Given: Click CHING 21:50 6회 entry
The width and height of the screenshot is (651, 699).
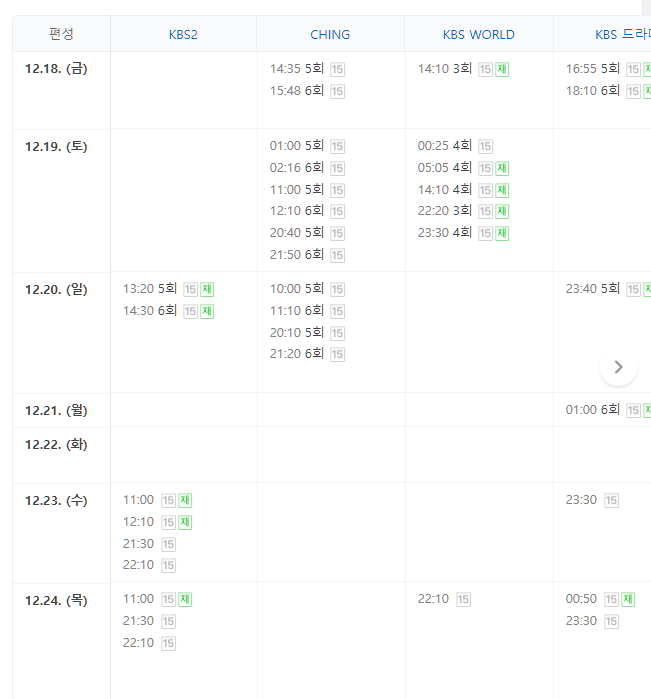Looking at the screenshot, I should (x=297, y=255).
